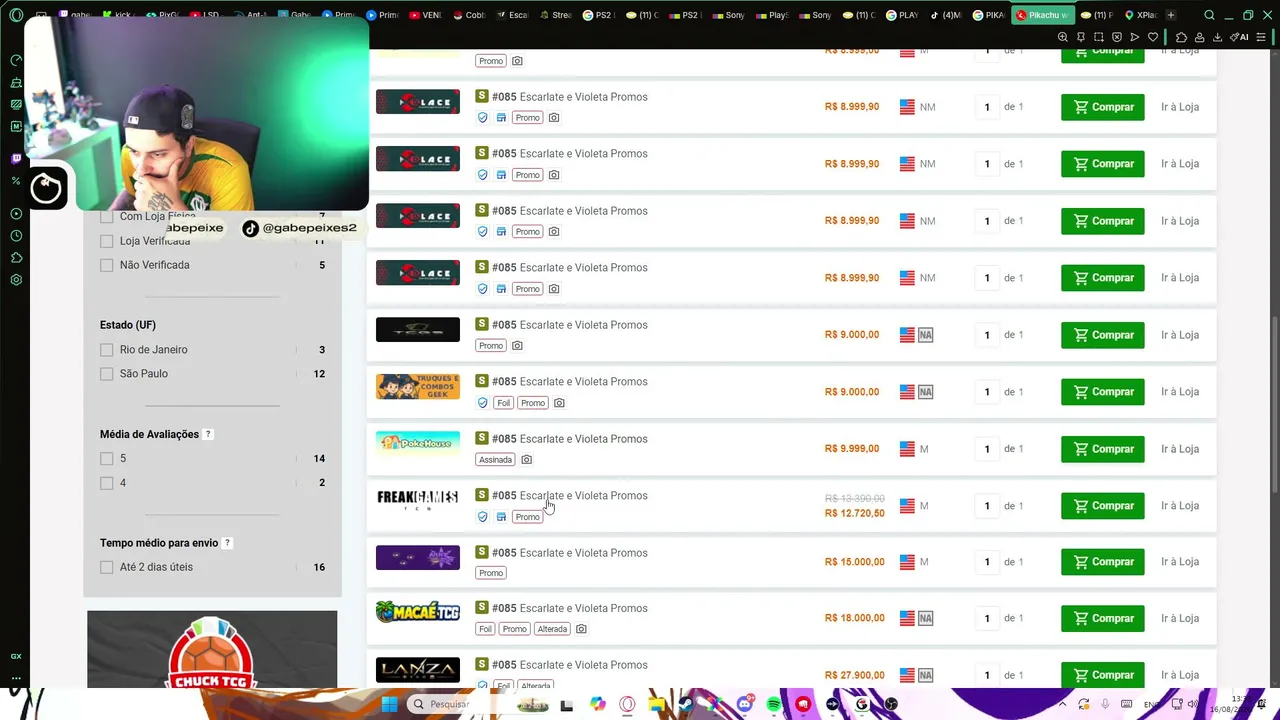This screenshot has height=720, width=1280.
Task: Click the PokeHouse store logo
Action: [x=418, y=443]
